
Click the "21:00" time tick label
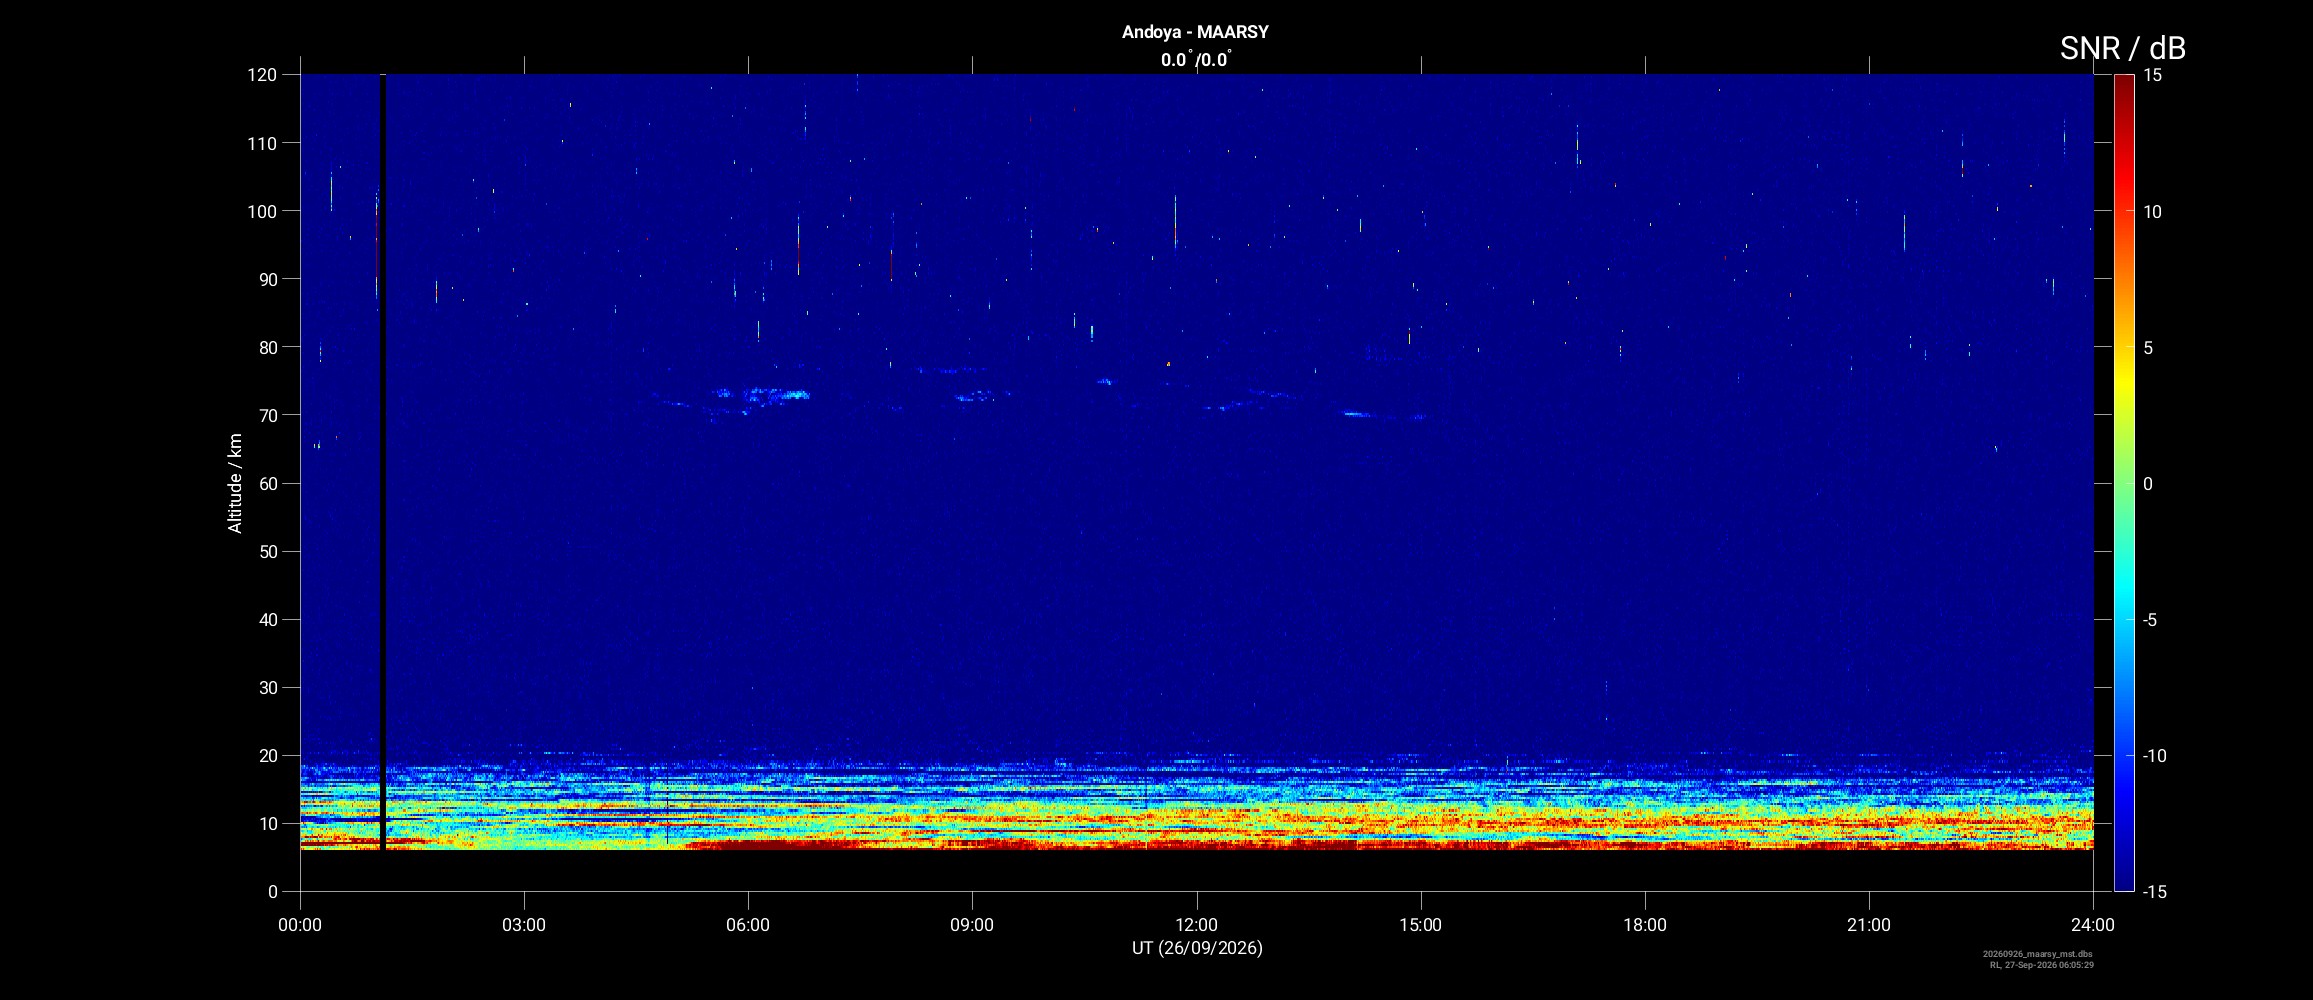(x=1869, y=925)
